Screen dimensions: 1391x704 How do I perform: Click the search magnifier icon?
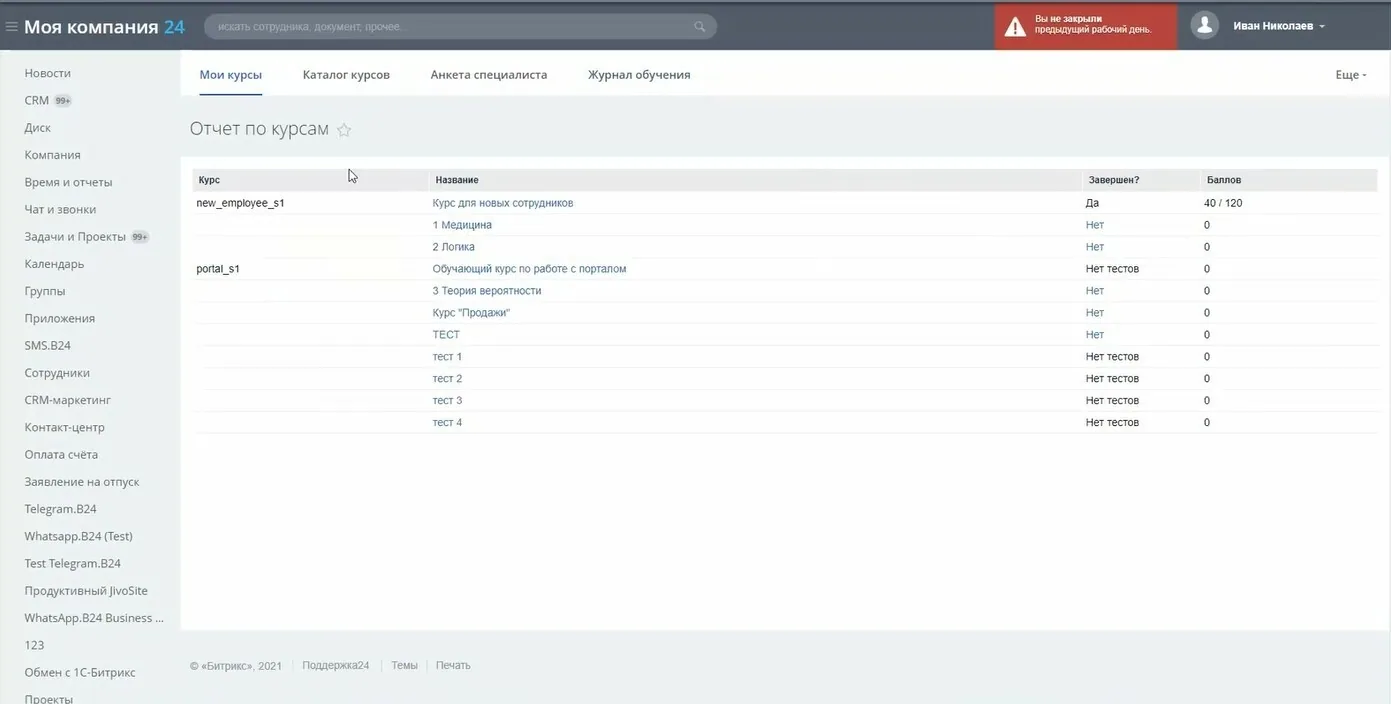[x=700, y=27]
